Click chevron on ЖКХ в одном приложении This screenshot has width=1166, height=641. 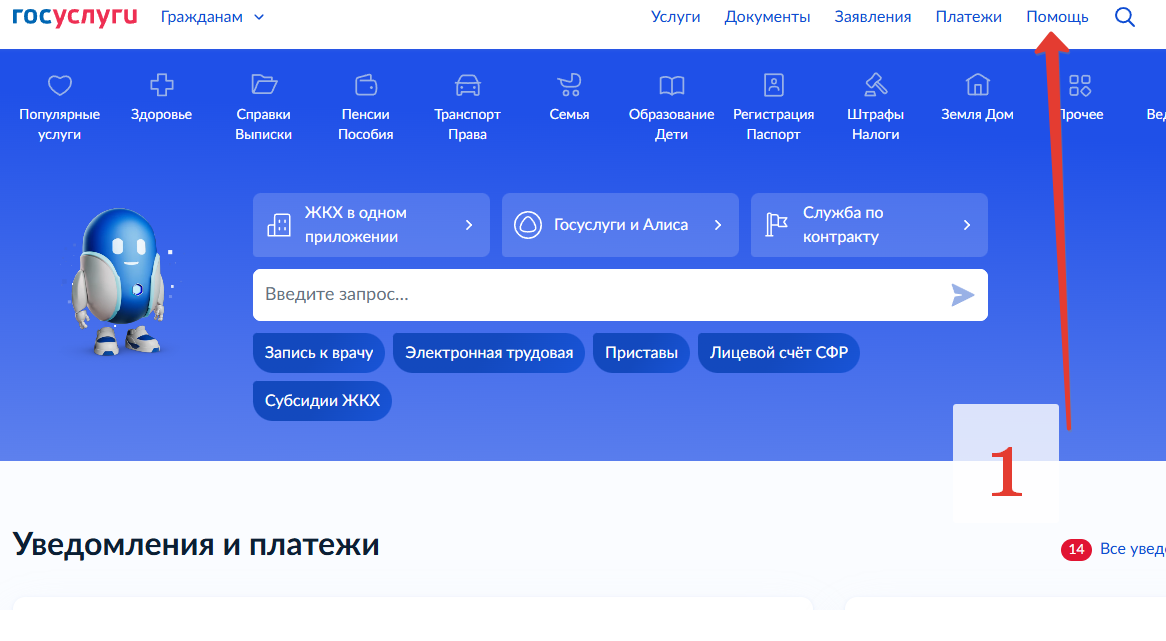click(468, 225)
